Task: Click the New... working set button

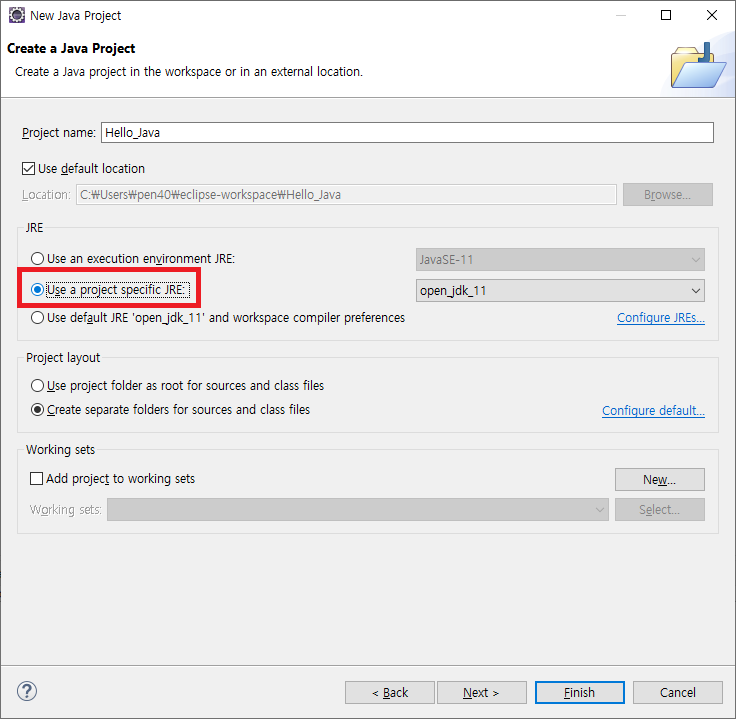Action: point(659,480)
